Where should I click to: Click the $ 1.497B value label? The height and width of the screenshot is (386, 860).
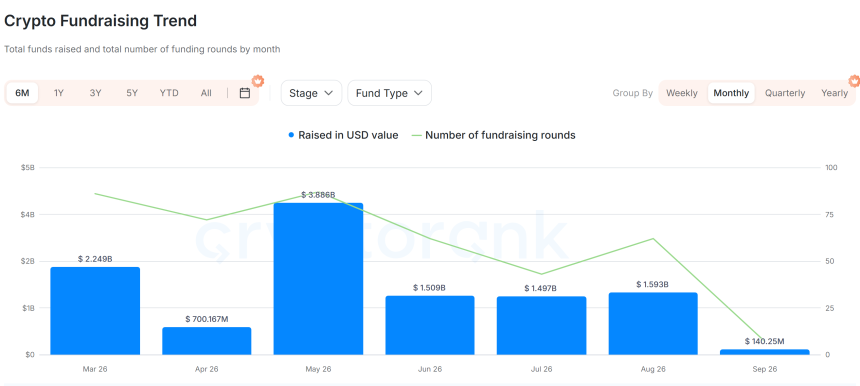(x=541, y=288)
